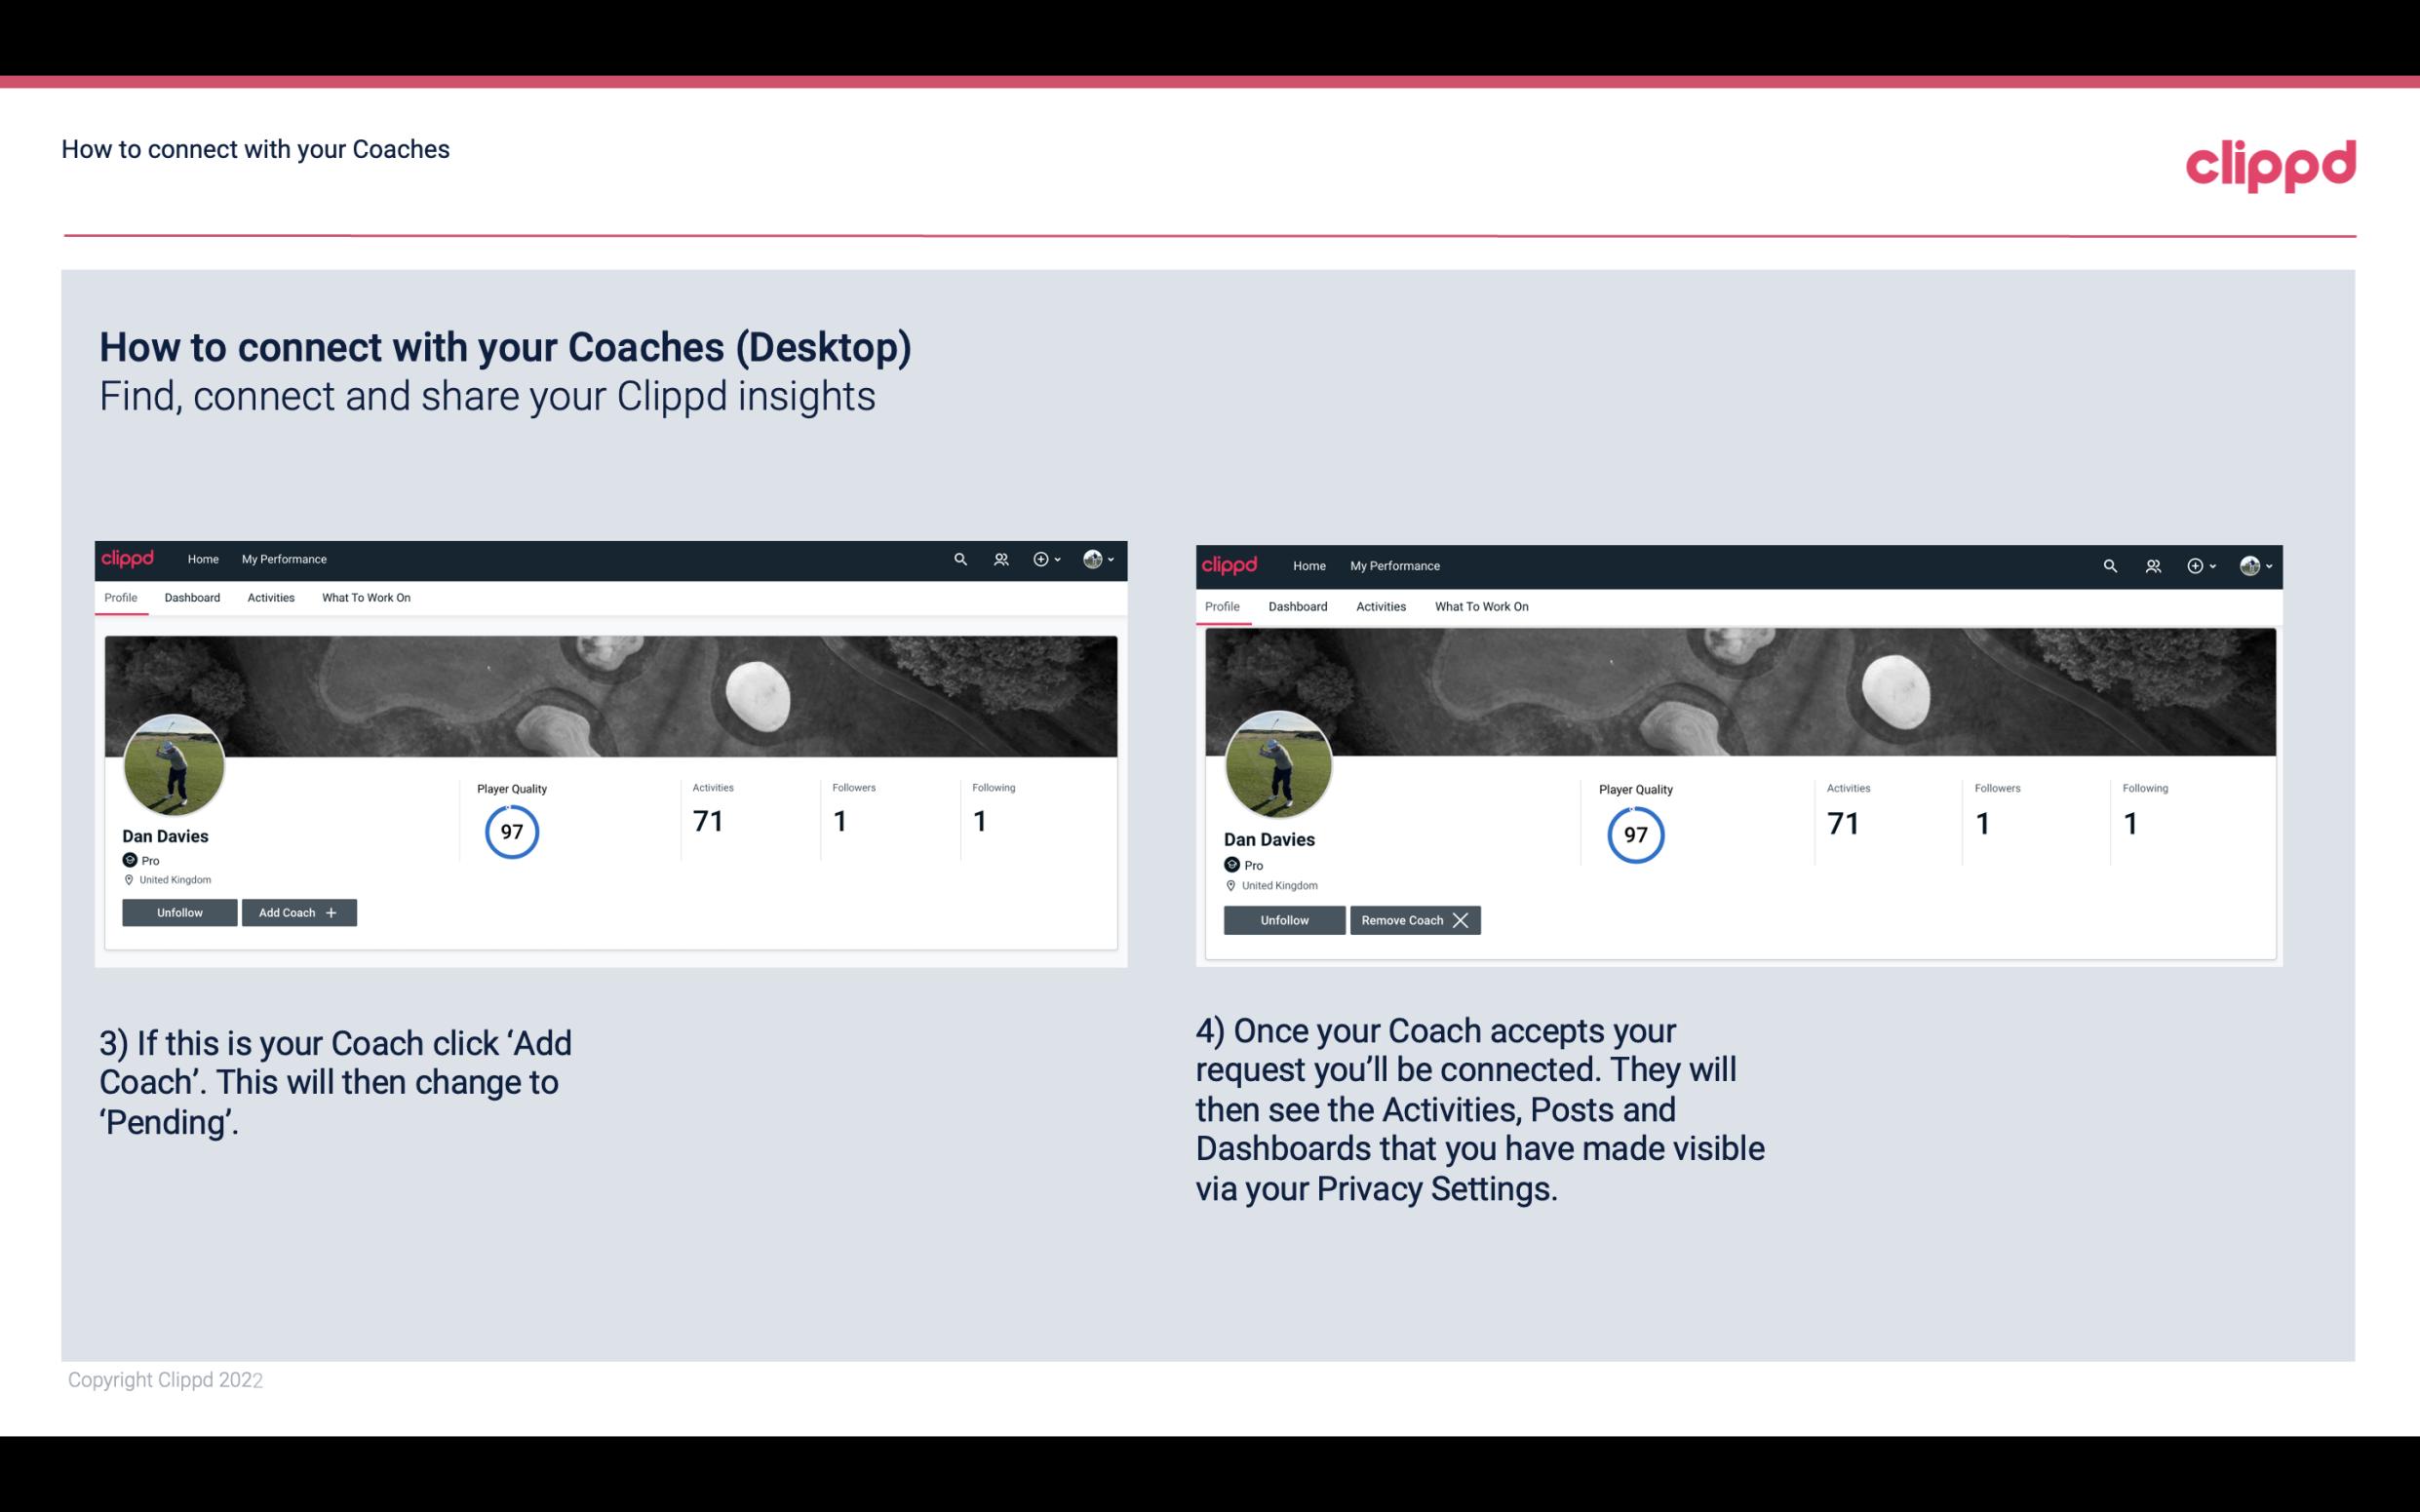Image resolution: width=2420 pixels, height=1512 pixels.
Task: Click the search icon in the navbar
Action: point(960,558)
